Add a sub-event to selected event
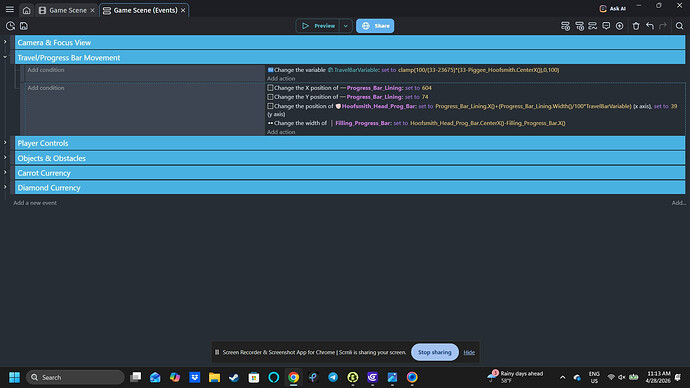Screen dimensions: 690x388 click(580, 26)
